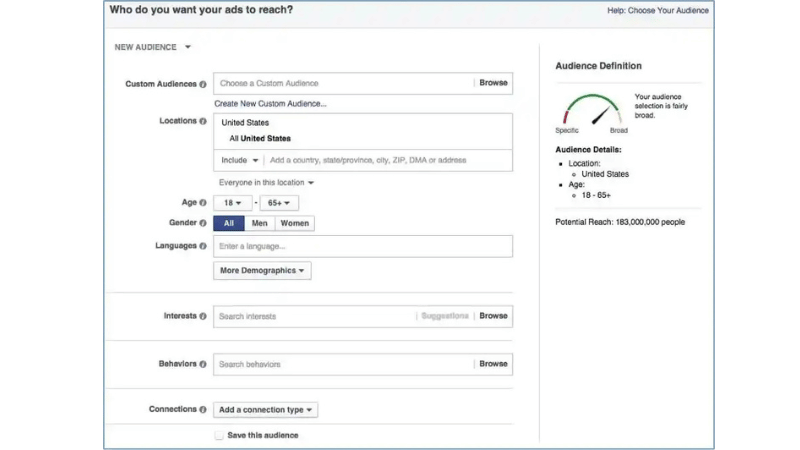This screenshot has width=800, height=450.
Task: Click Potential Reach 183,000,000 people text
Action: [620, 222]
